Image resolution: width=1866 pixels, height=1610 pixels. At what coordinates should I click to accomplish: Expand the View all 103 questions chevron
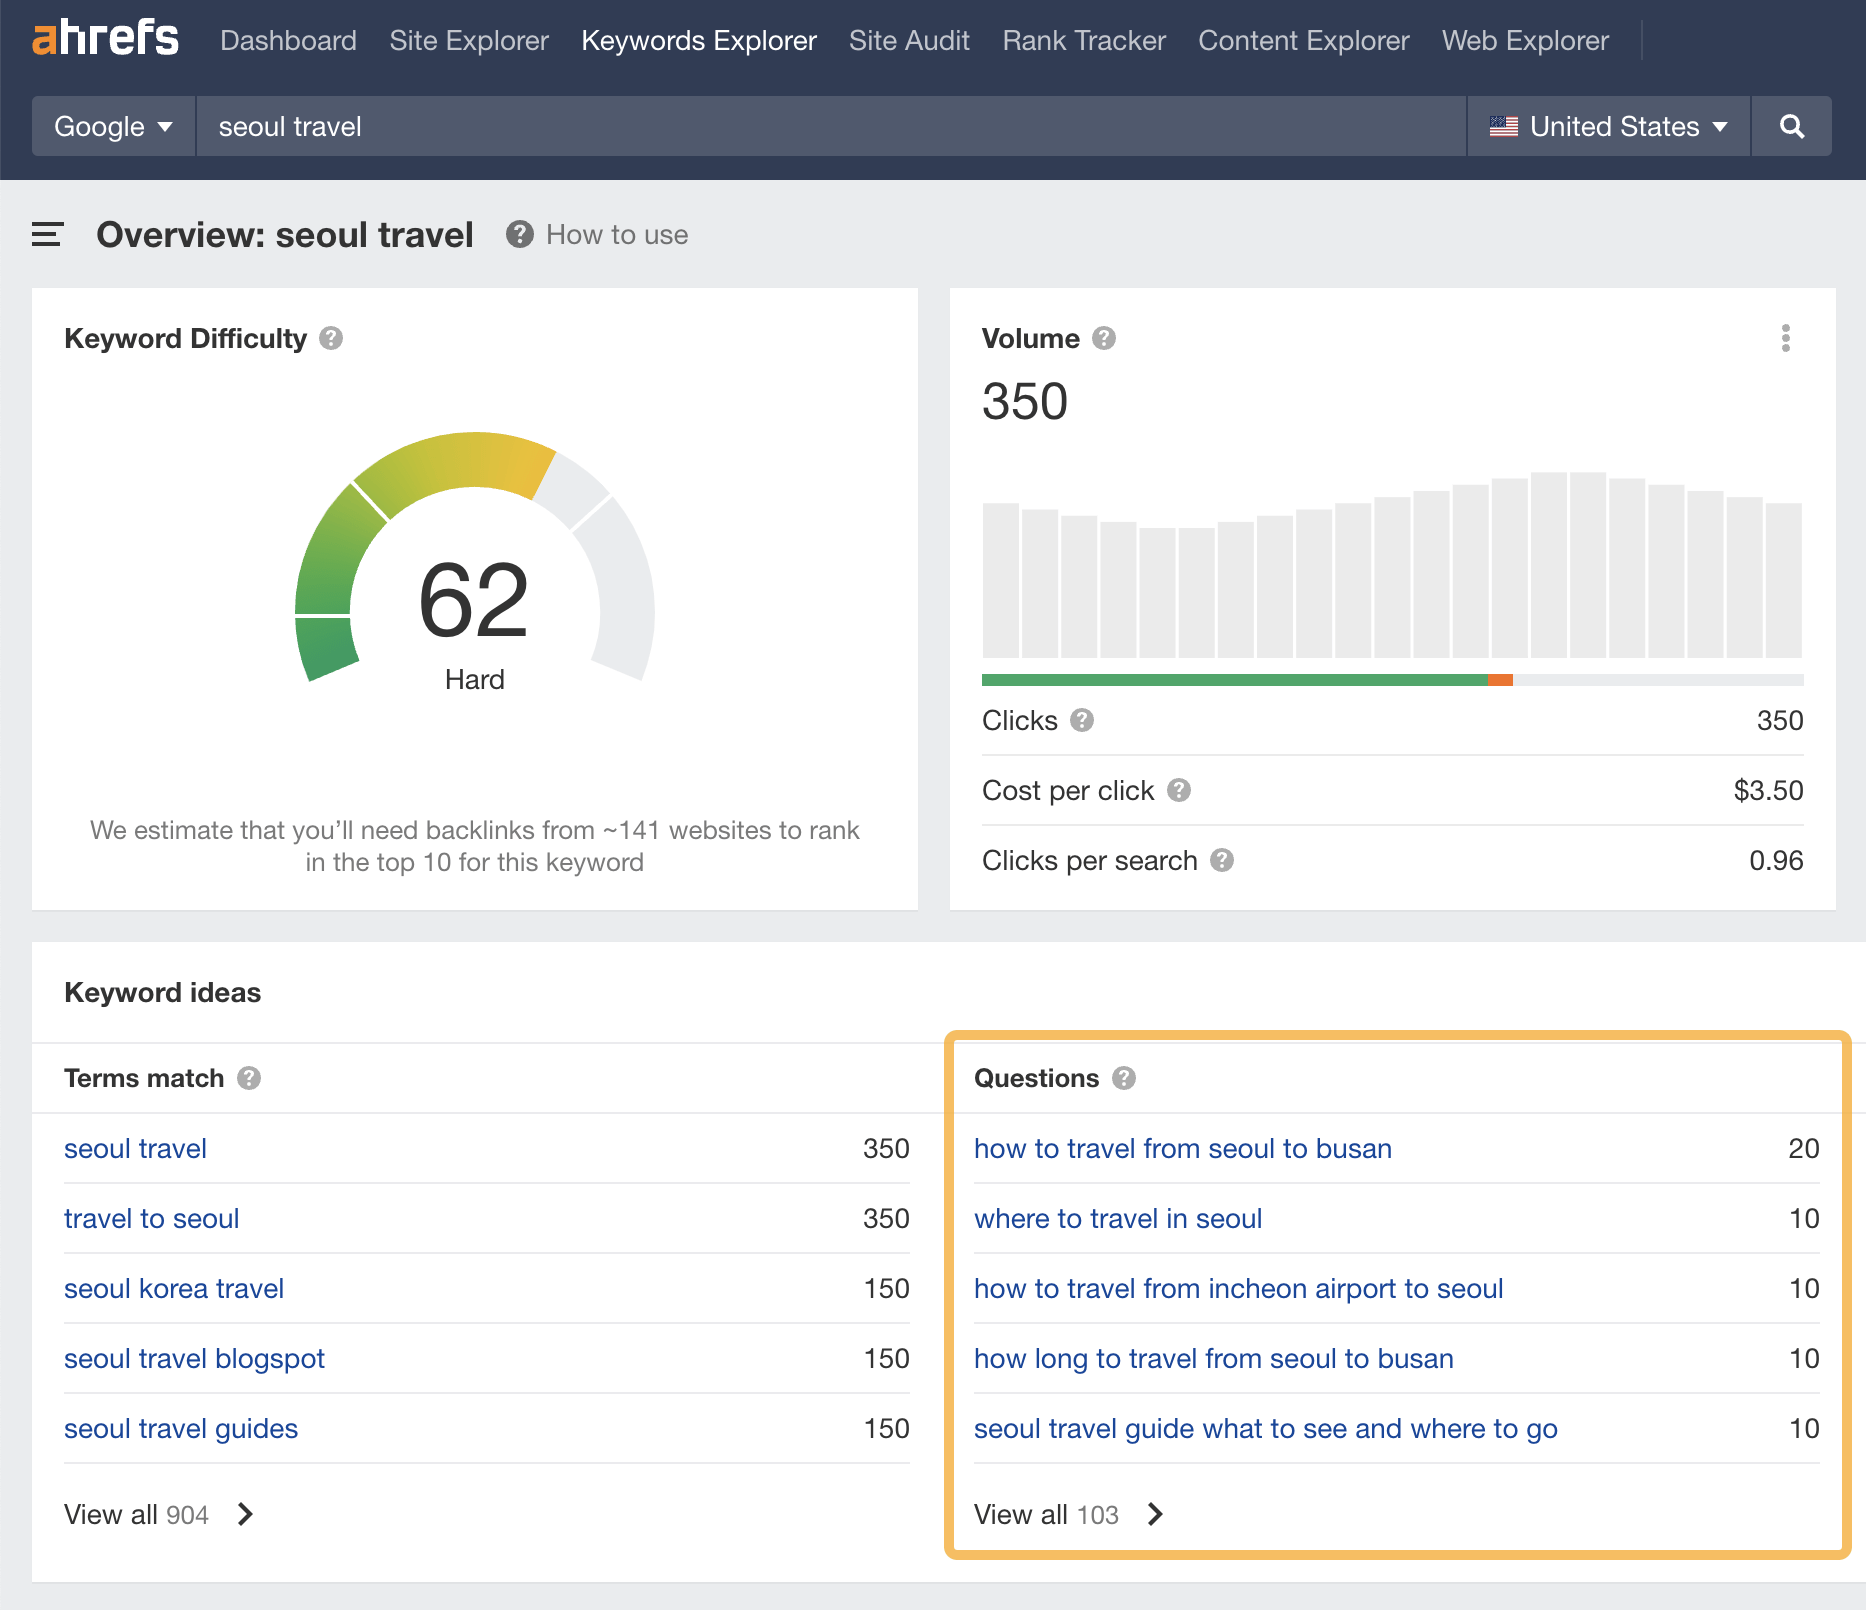pyautogui.click(x=1156, y=1514)
